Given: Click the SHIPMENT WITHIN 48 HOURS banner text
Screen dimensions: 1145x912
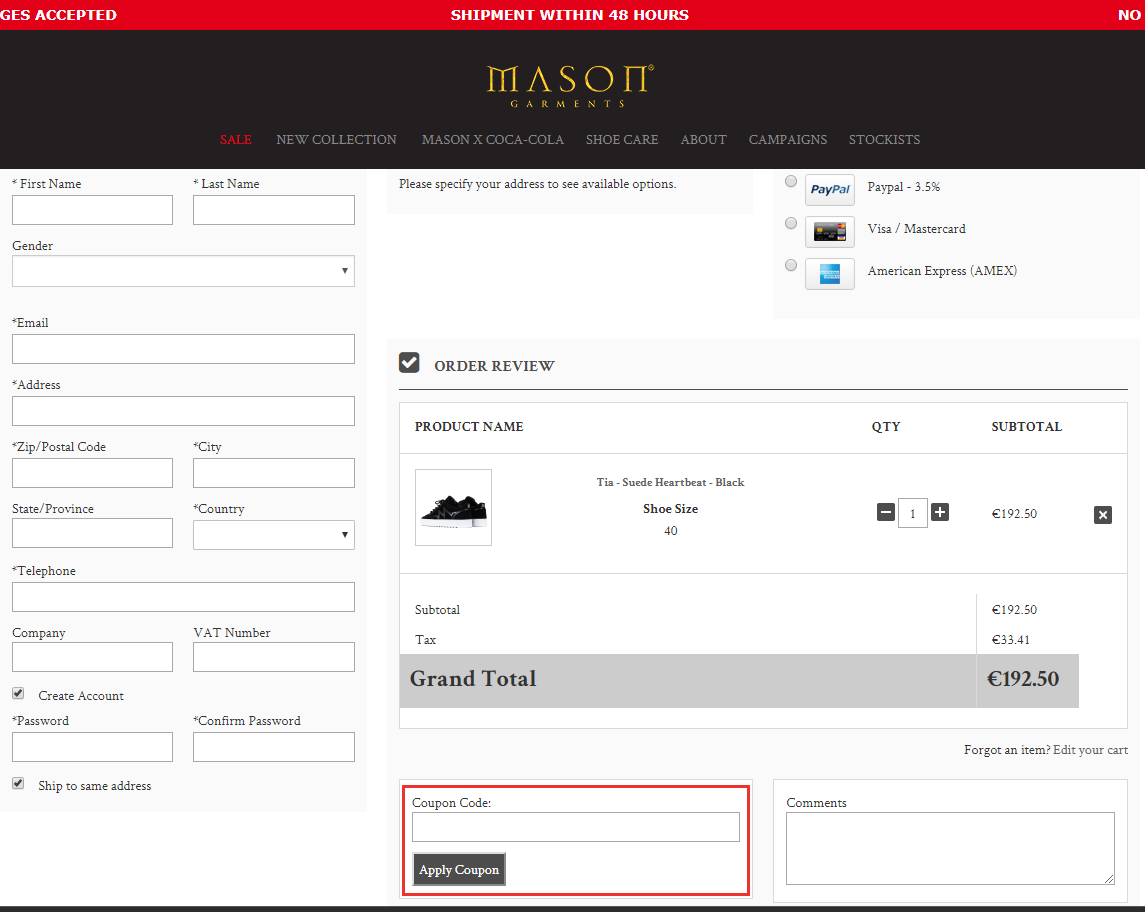Looking at the screenshot, I should [570, 15].
